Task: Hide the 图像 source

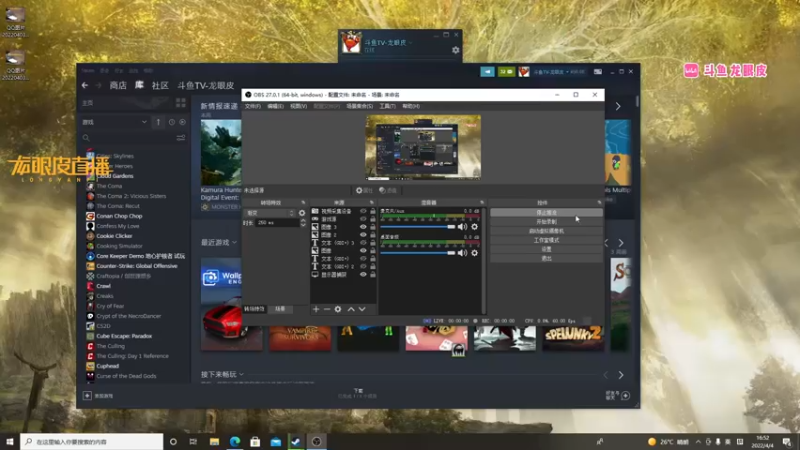Action: tap(363, 251)
